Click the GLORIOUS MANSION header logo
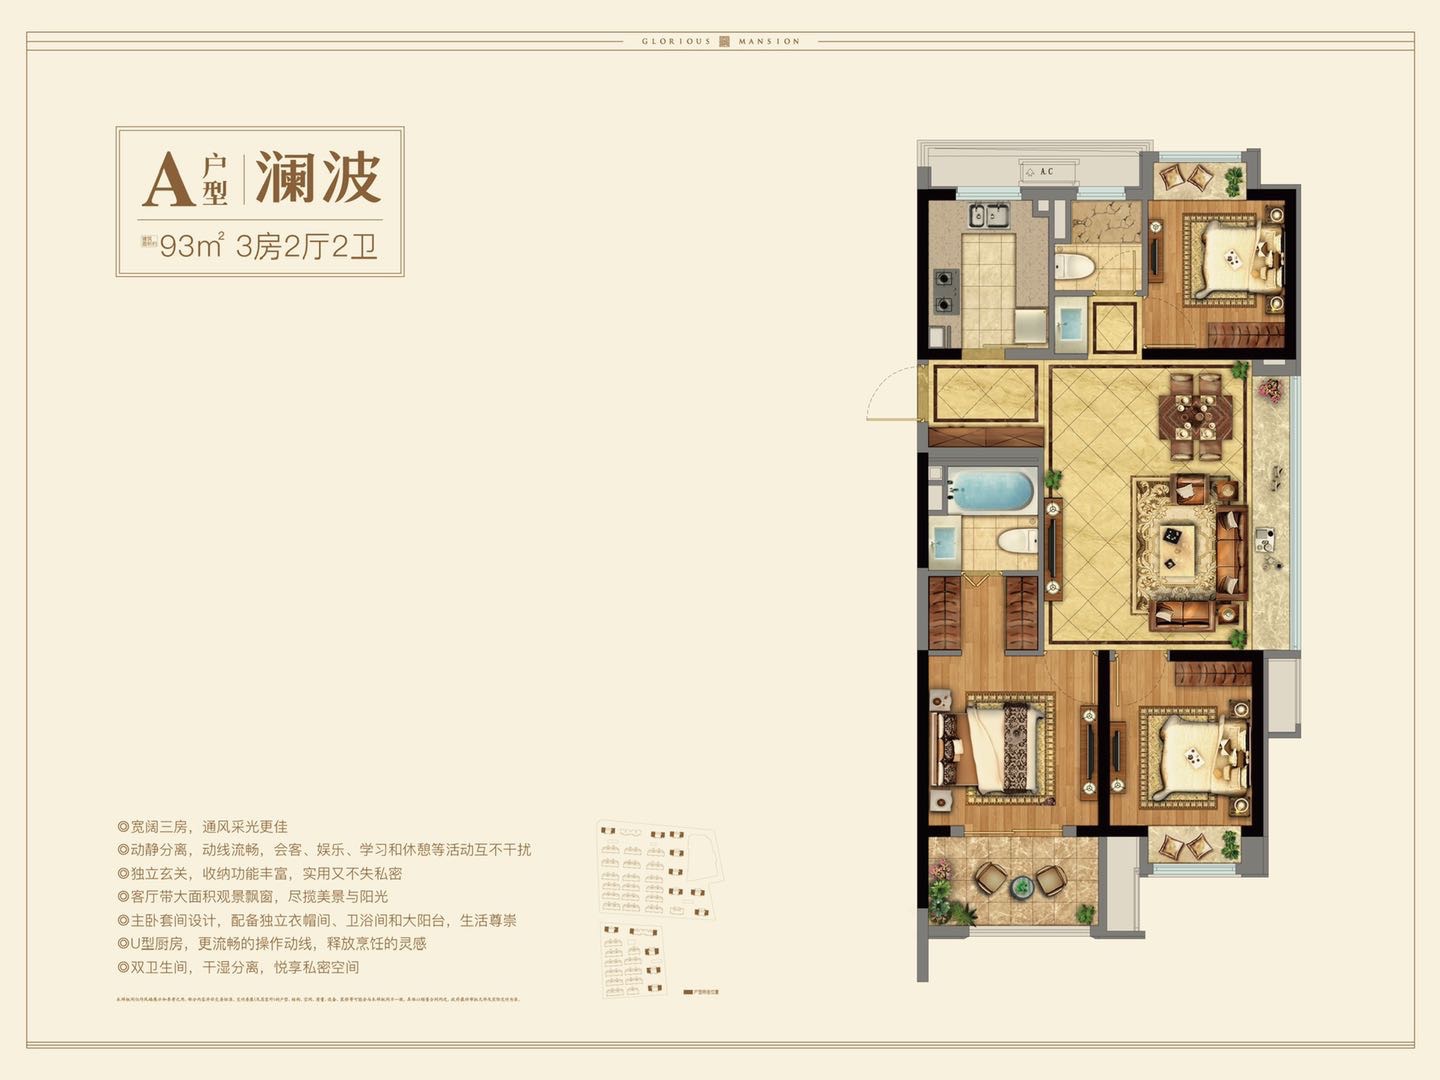Image resolution: width=1440 pixels, height=1080 pixels. point(721,41)
